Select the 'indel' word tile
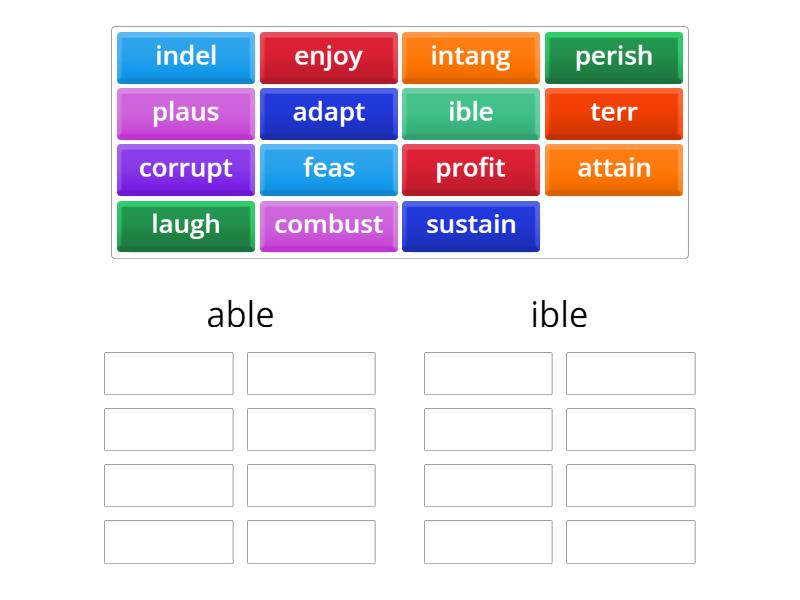 click(x=185, y=57)
